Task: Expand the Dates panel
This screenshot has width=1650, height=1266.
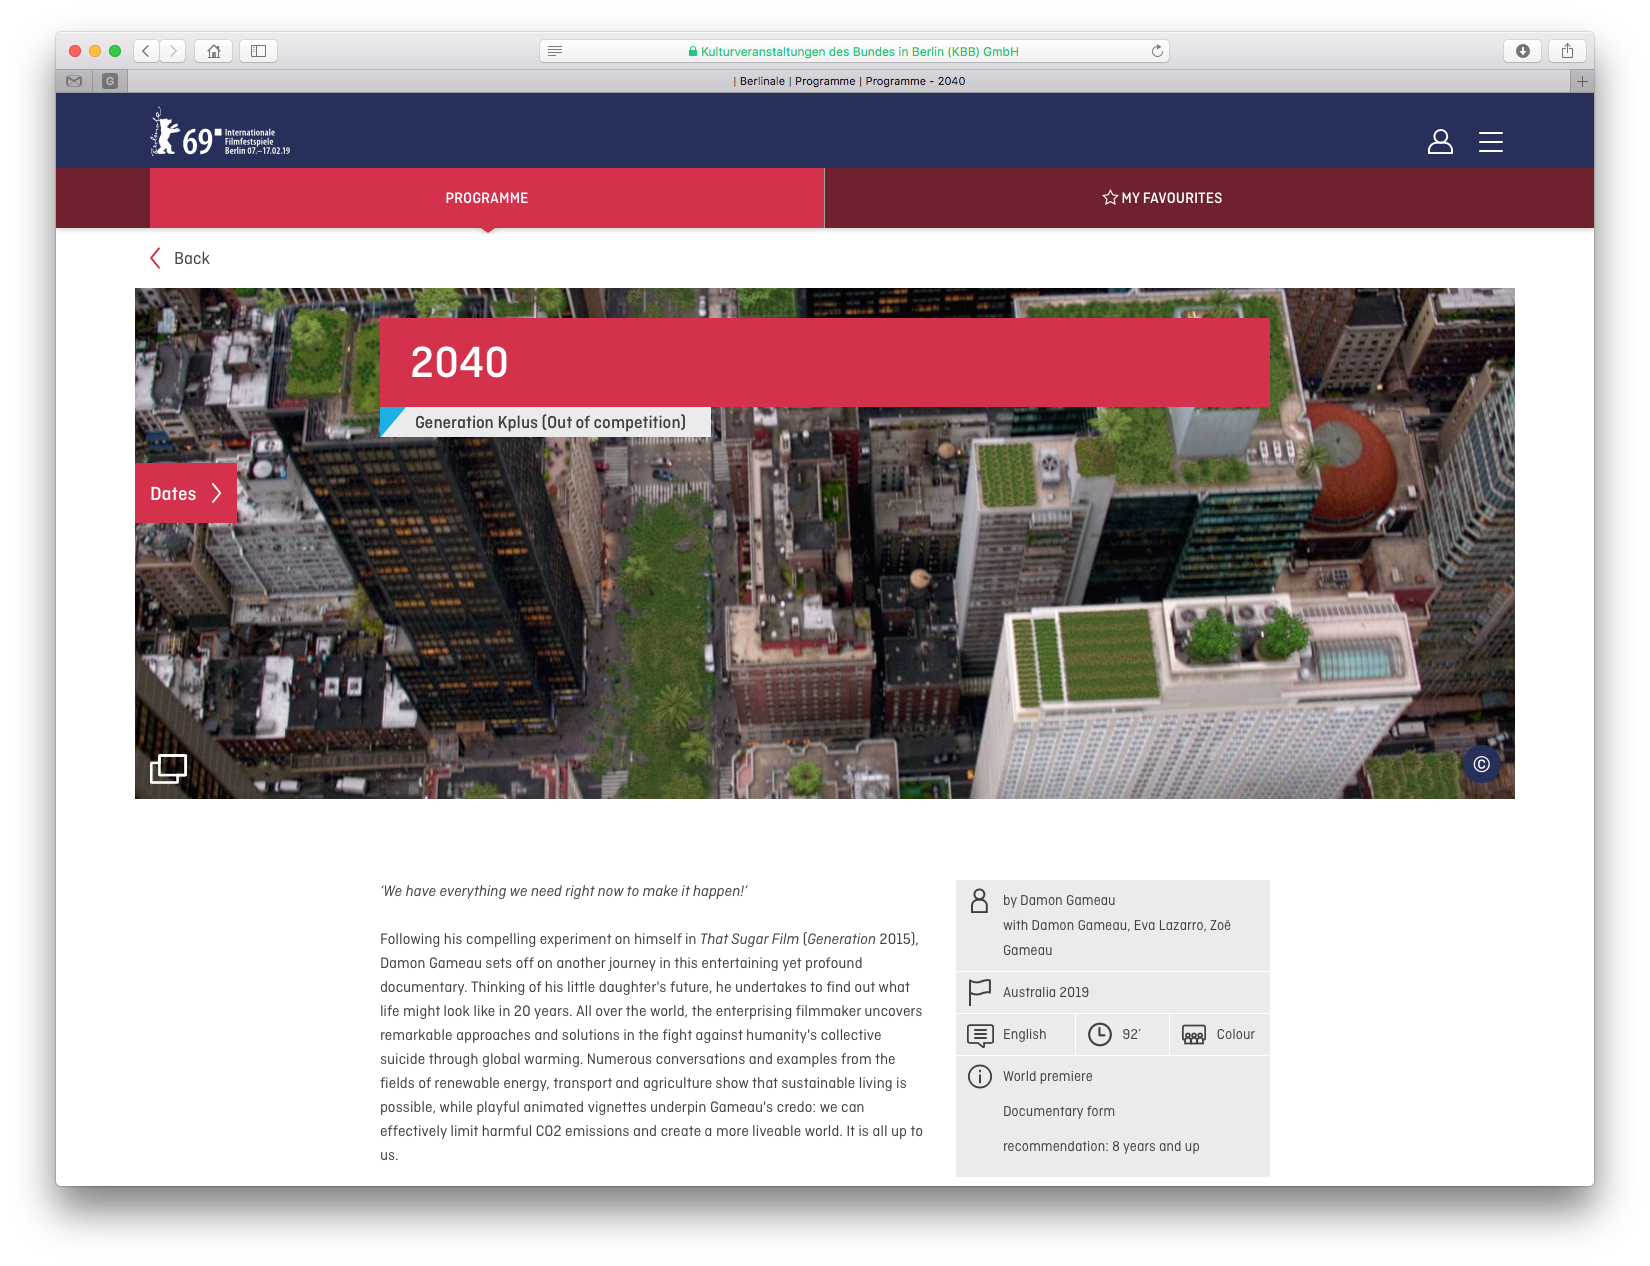Action: point(186,493)
